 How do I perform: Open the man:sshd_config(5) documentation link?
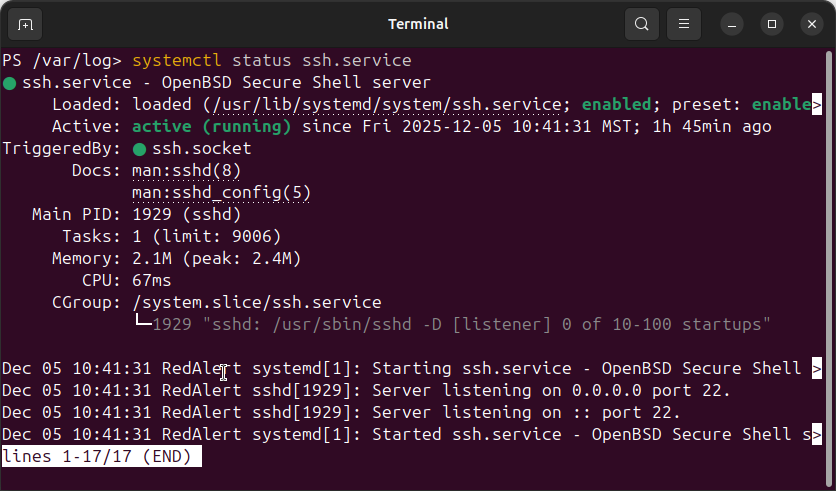tap(221, 192)
